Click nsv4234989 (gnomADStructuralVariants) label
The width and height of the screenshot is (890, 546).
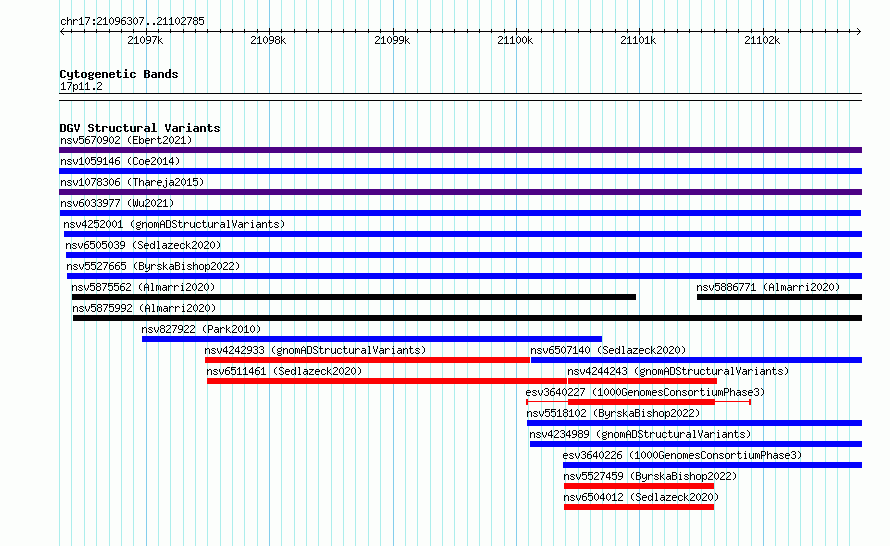[640, 434]
